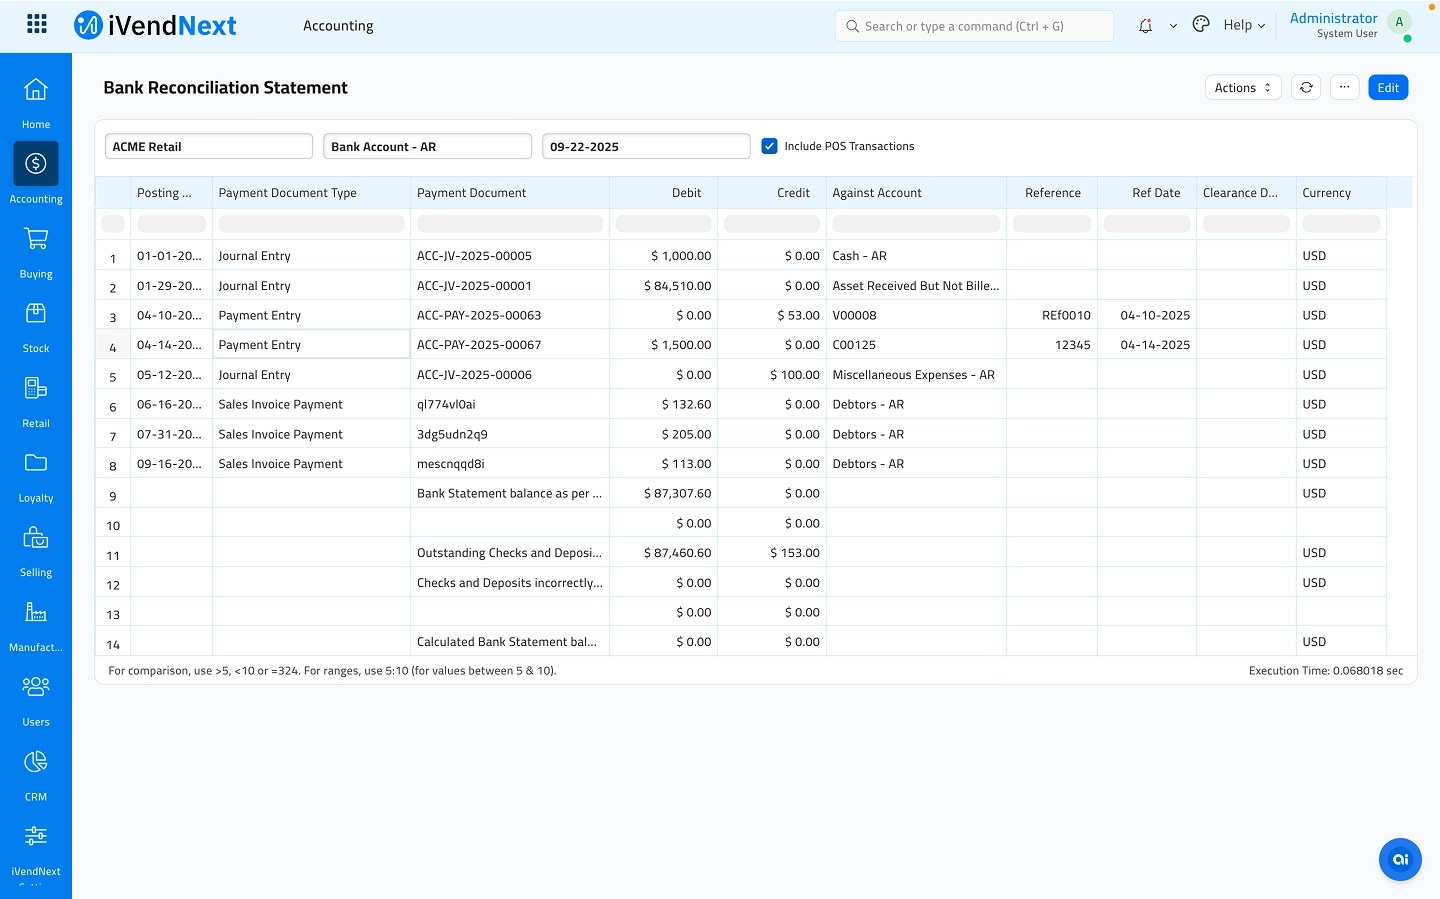1440x899 pixels.
Task: Select ACC-PAY-2025-00067 cell
Action: [x=510, y=345]
